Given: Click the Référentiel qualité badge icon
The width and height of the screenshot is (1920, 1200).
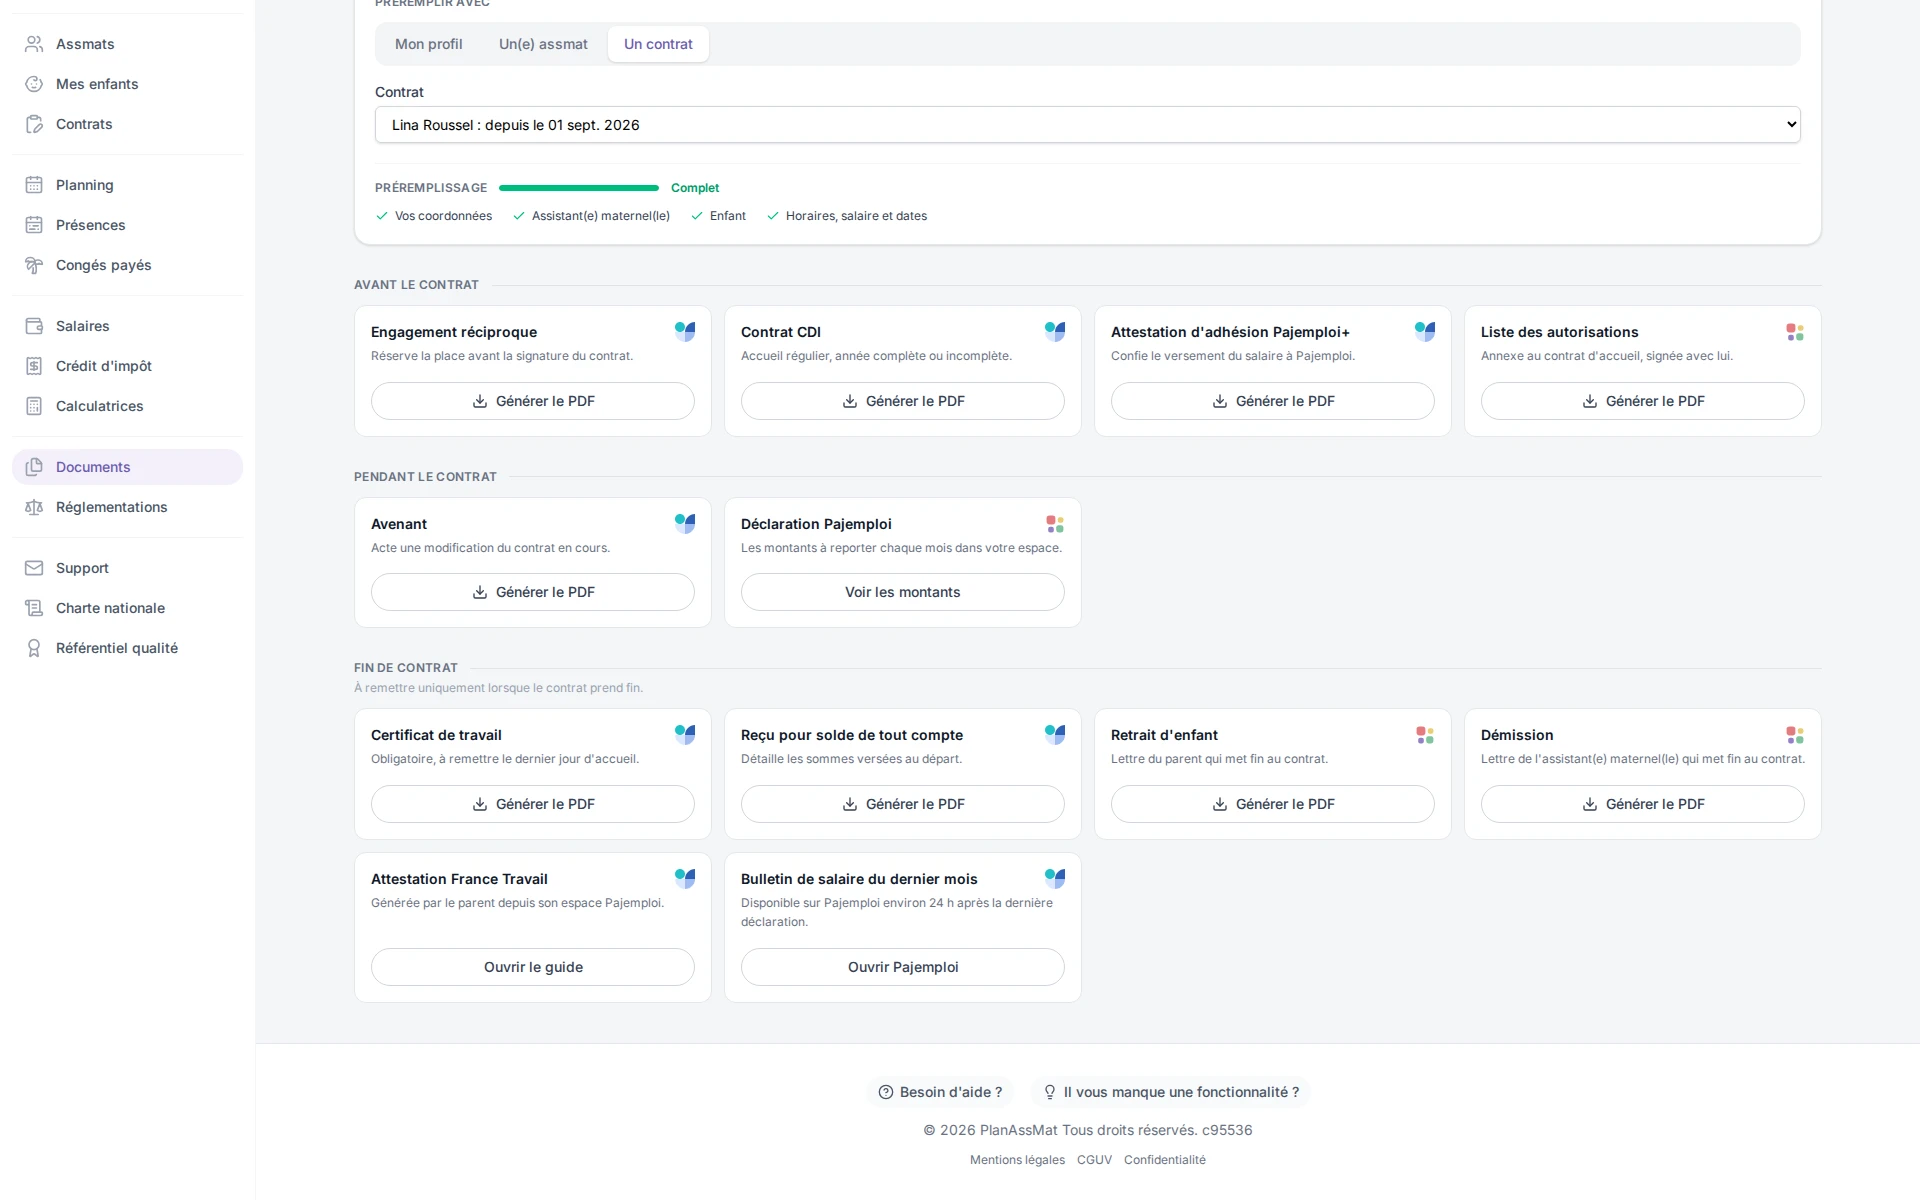Looking at the screenshot, I should tap(34, 648).
